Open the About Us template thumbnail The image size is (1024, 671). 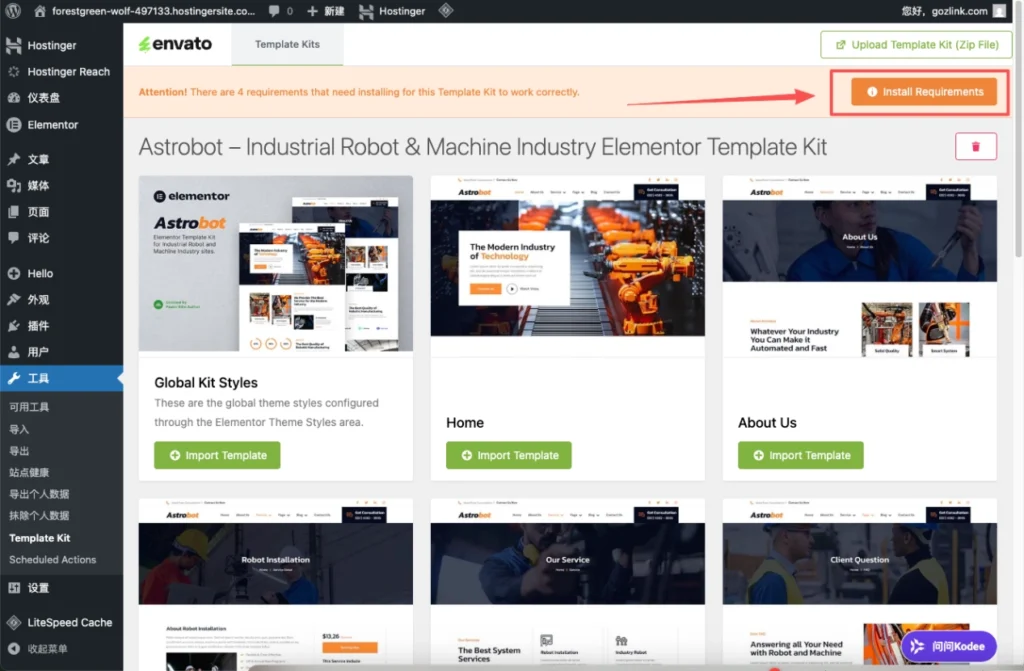[859, 266]
